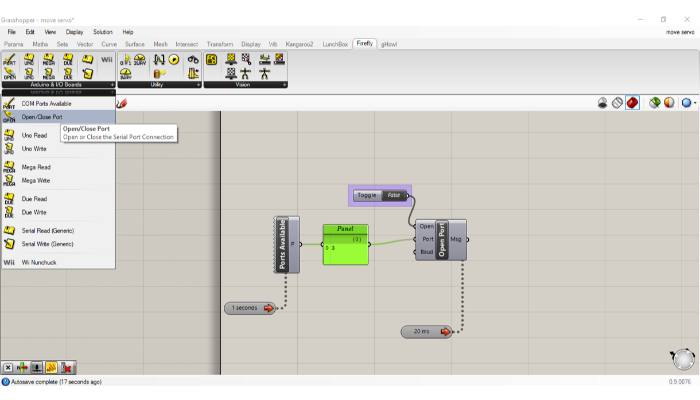Toggle red shaded preview mode icon

tap(632, 103)
